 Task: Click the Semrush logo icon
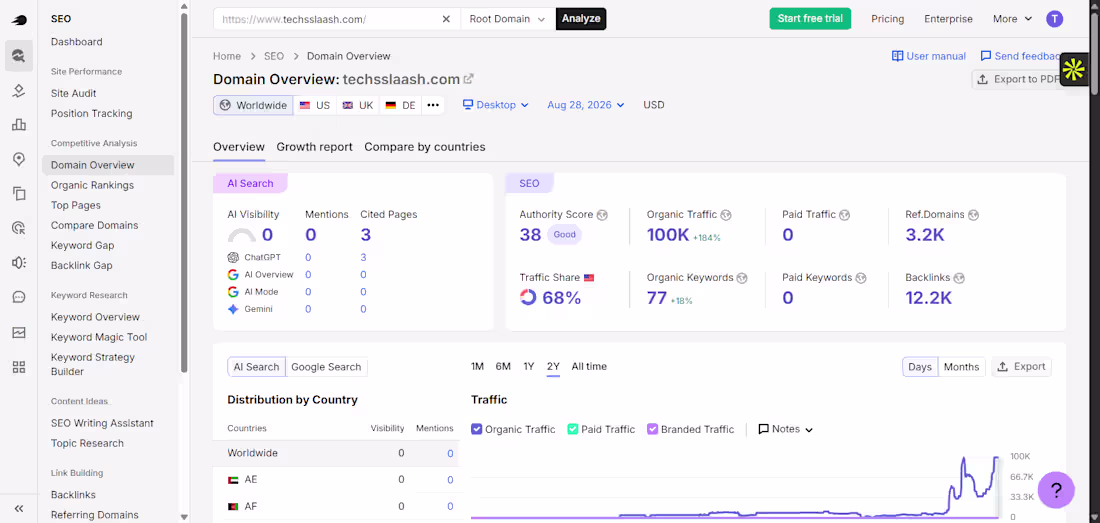point(19,20)
